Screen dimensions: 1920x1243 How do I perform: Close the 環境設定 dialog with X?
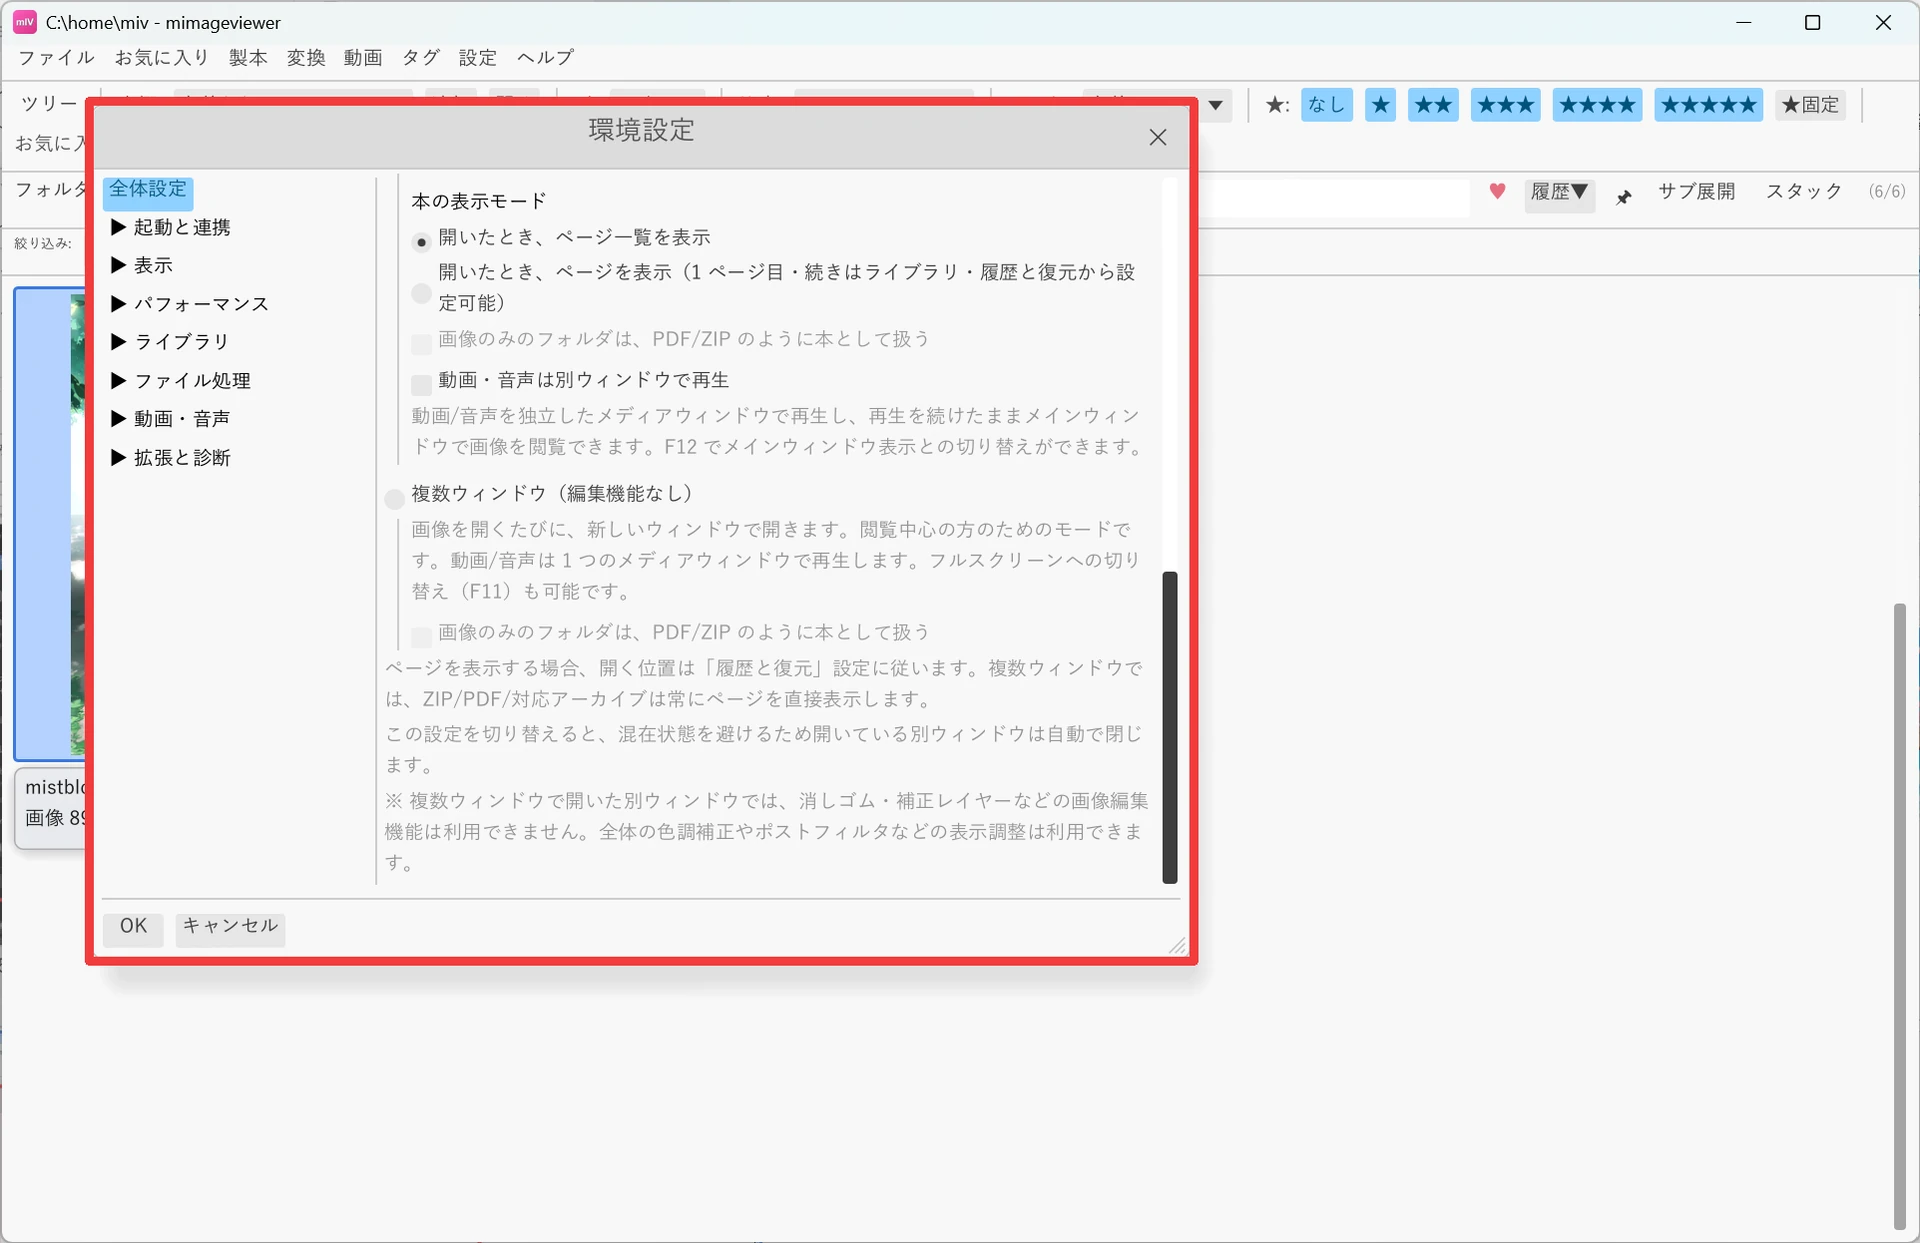click(1158, 137)
